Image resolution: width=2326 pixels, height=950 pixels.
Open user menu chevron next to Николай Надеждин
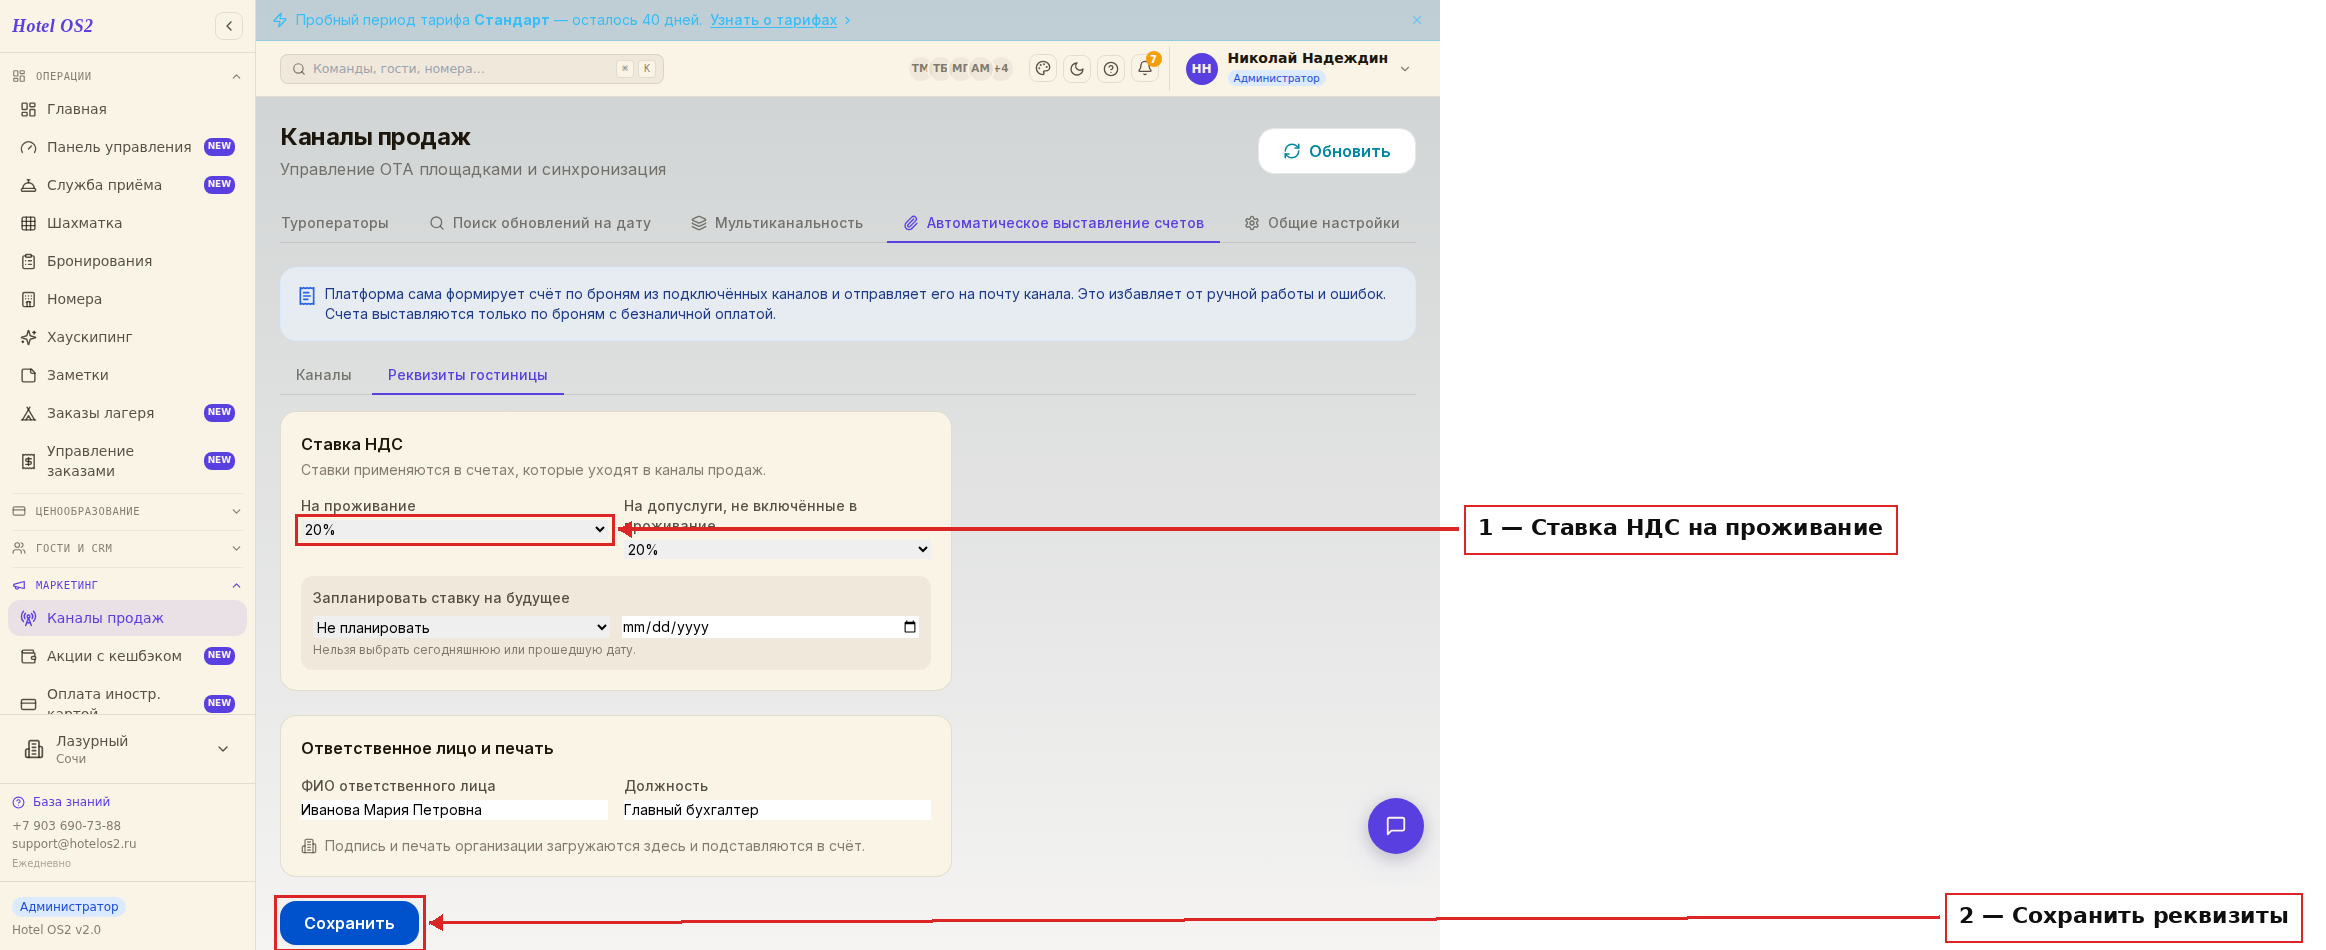[x=1405, y=69]
